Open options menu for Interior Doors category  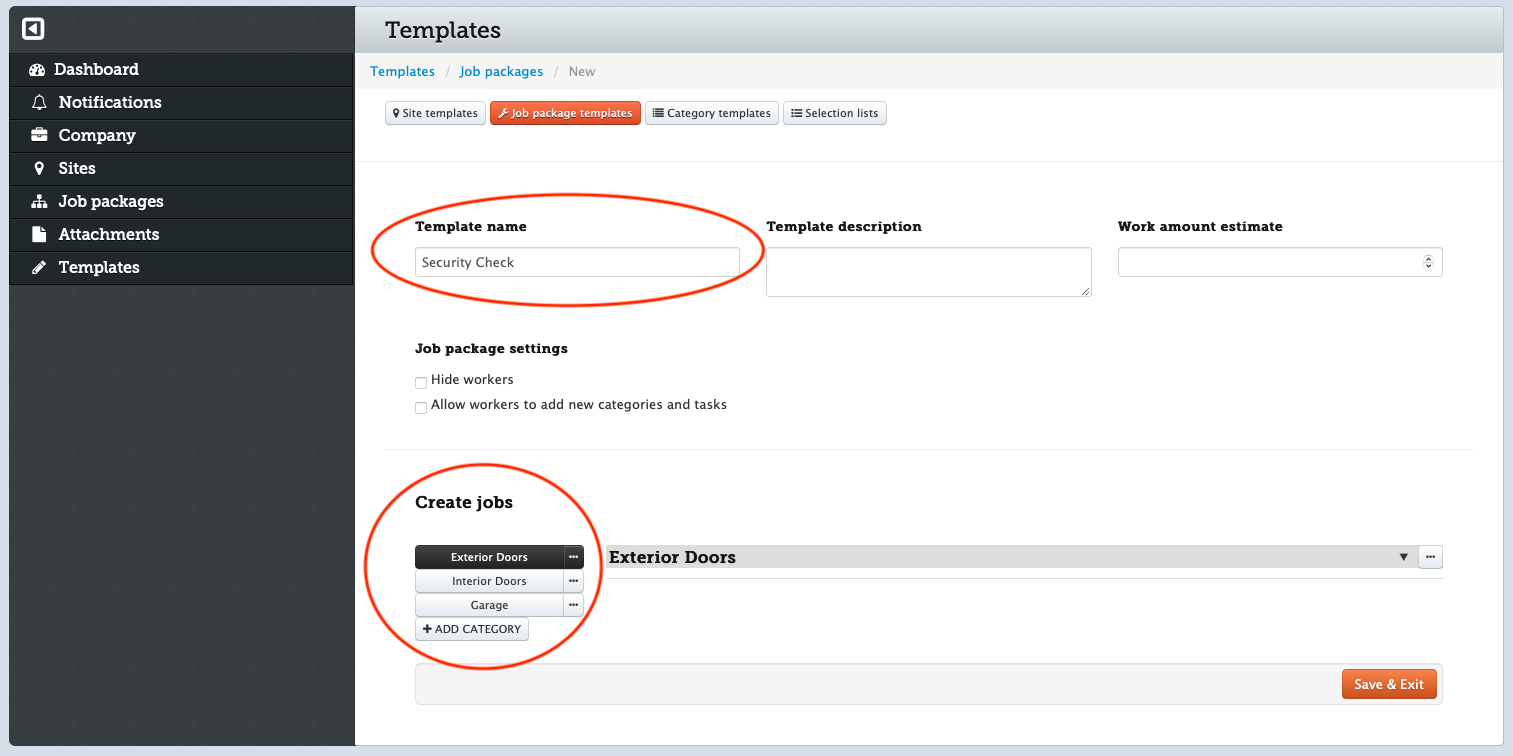coord(574,581)
